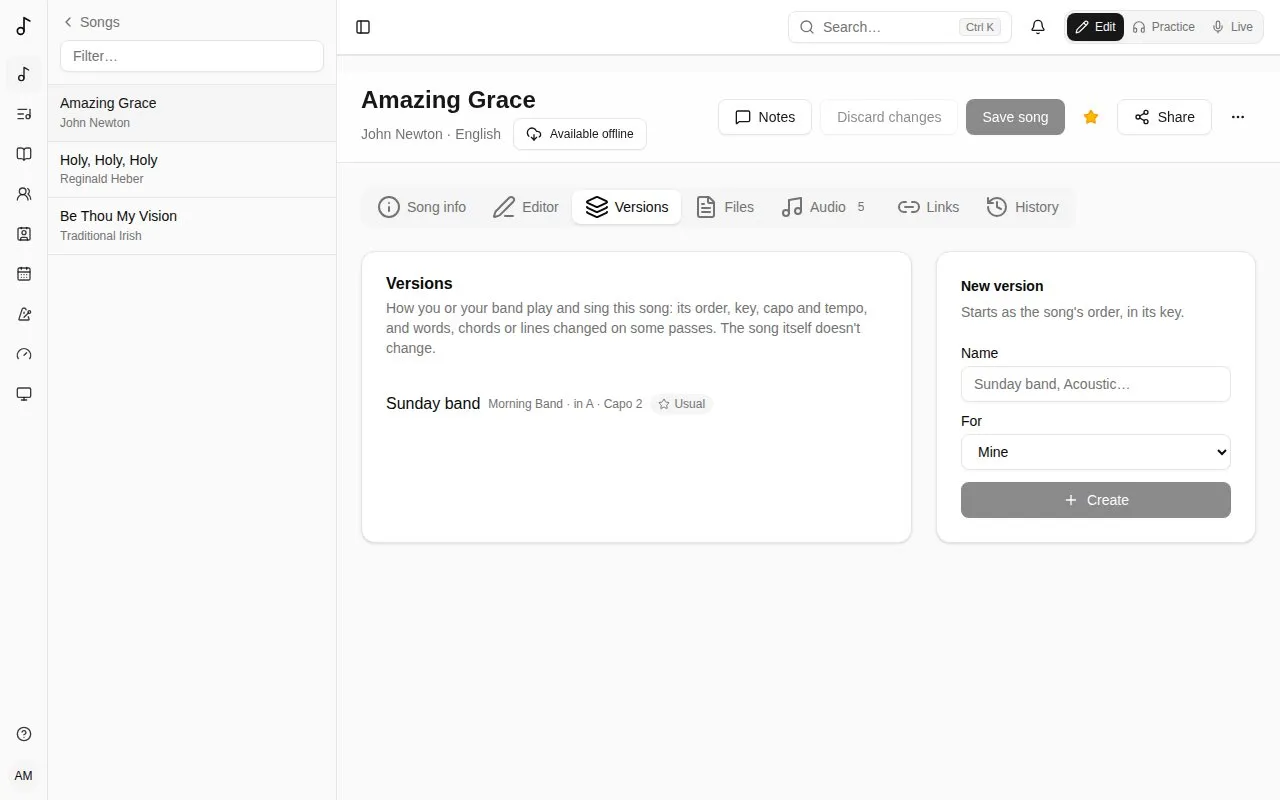Click the Share button
The width and height of the screenshot is (1280, 800).
1164,117
